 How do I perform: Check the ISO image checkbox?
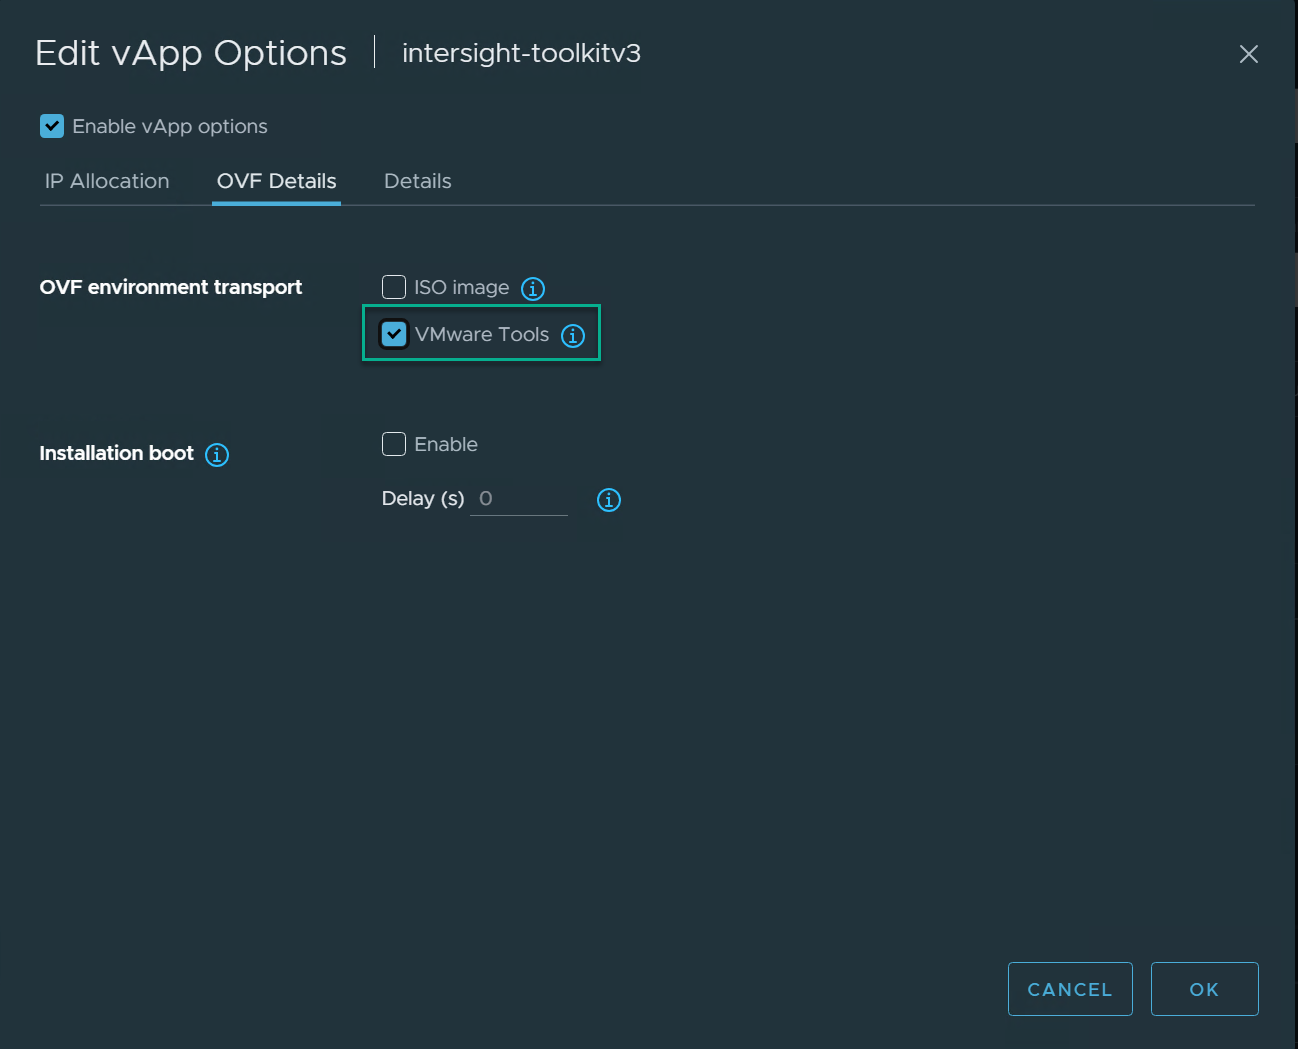[394, 287]
